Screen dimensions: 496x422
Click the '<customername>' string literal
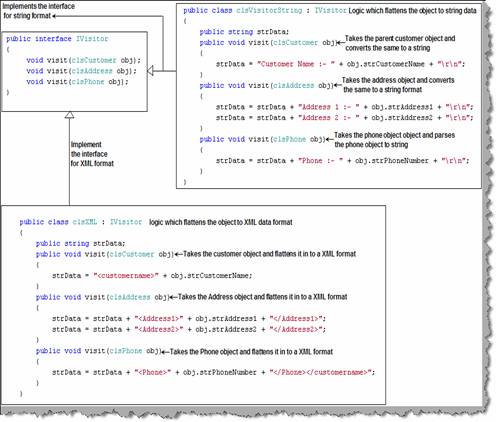point(126,276)
